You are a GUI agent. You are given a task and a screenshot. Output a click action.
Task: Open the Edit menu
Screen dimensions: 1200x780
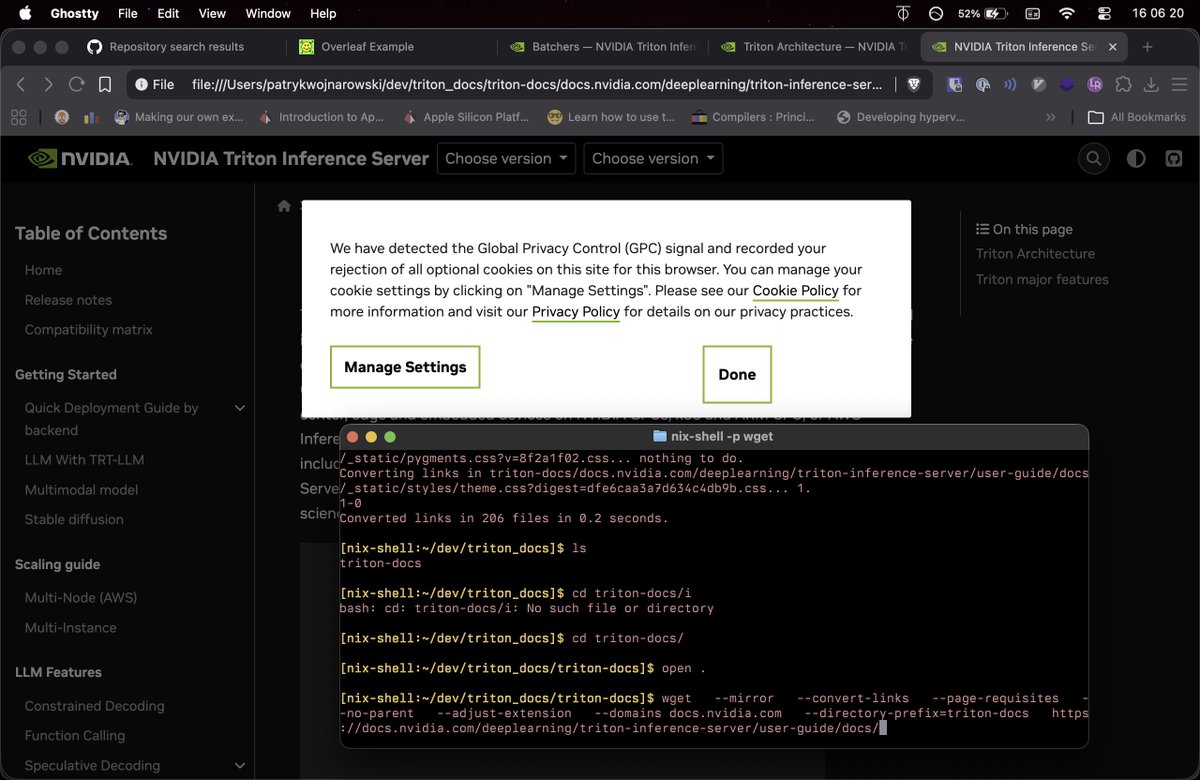coord(168,13)
